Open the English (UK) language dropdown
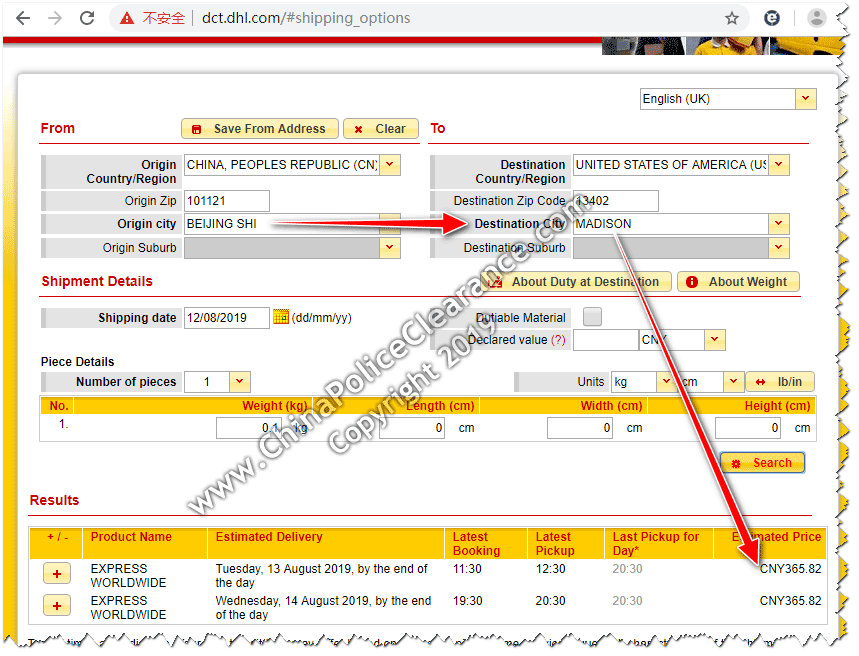The height and width of the screenshot is (656, 859). point(805,99)
